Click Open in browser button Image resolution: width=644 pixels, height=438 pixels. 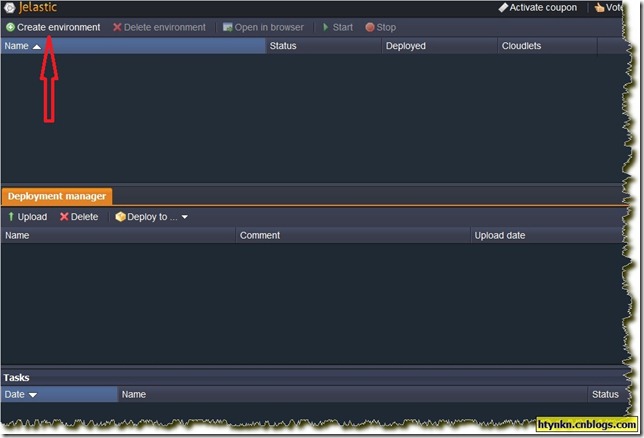(x=263, y=27)
